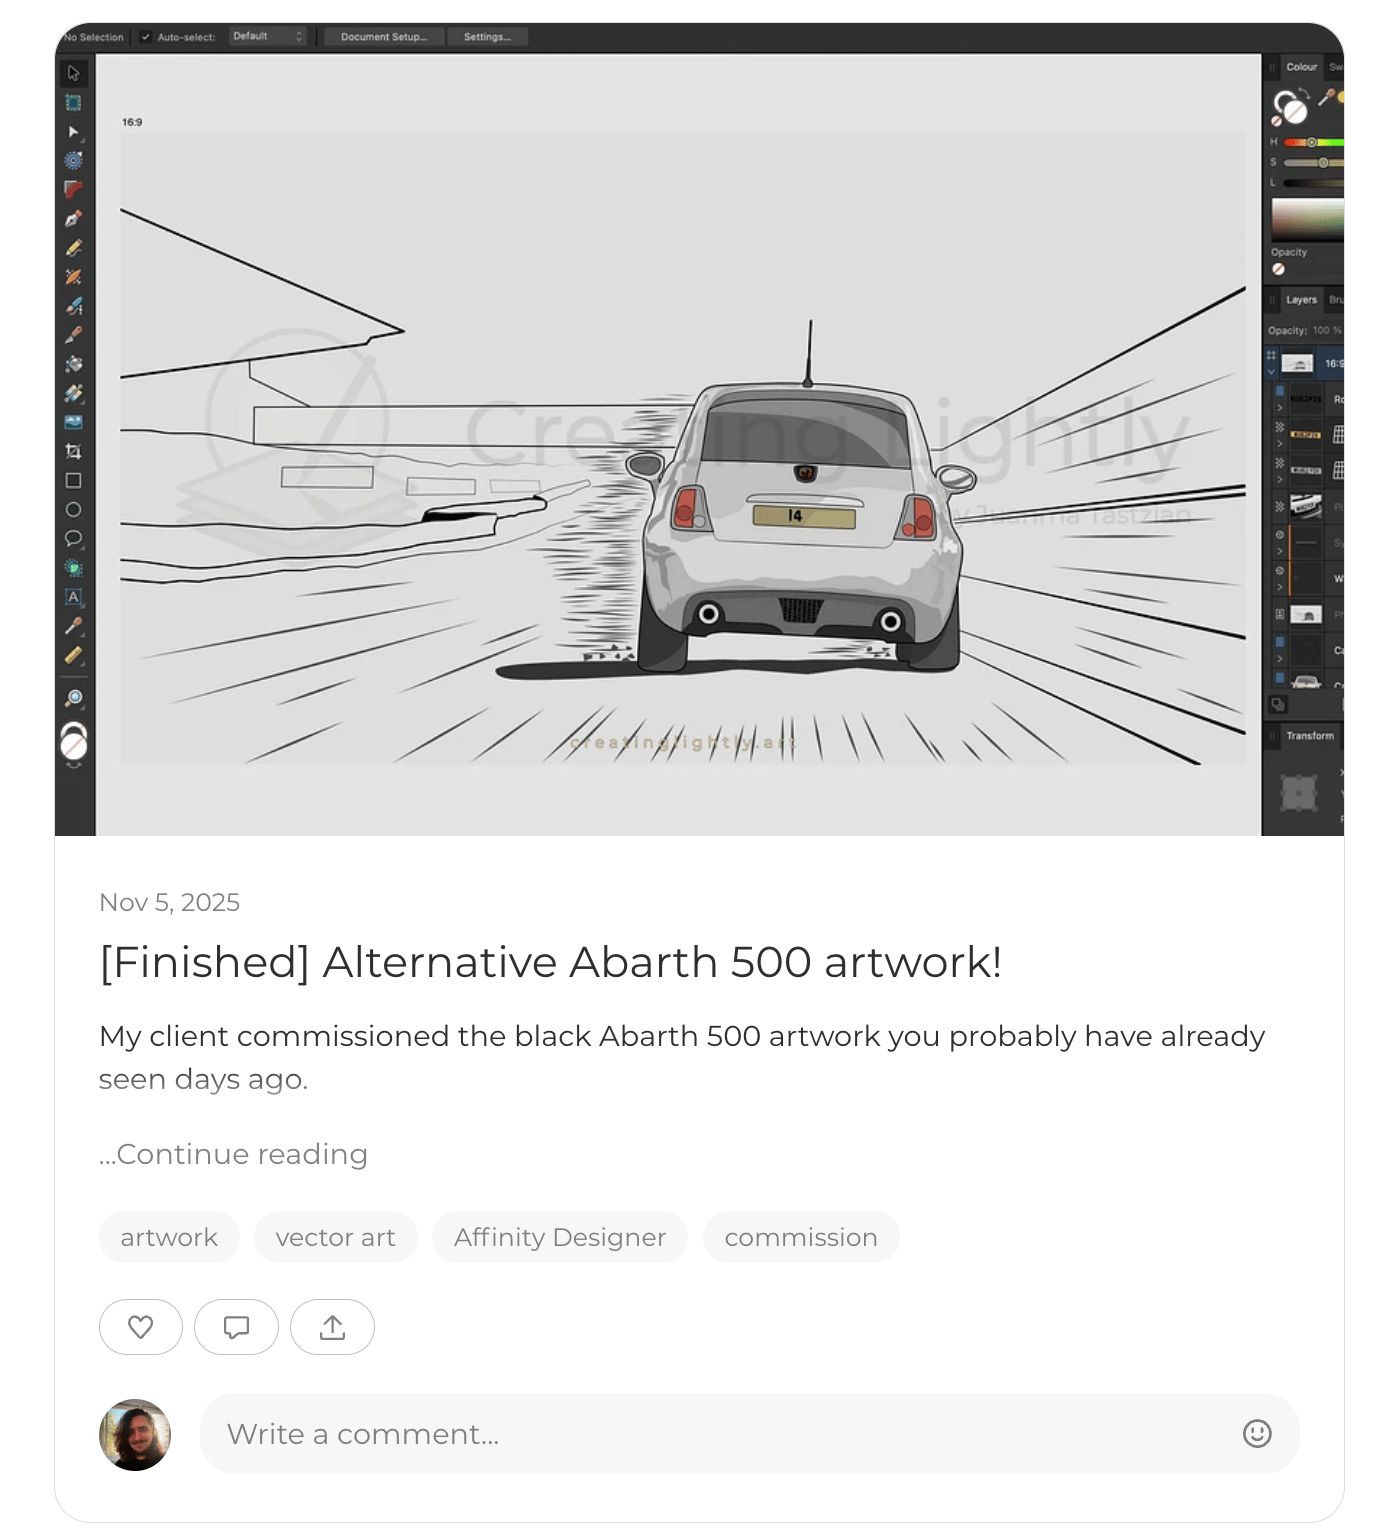Viewport: 1390px width, 1536px height.
Task: Open the emoji picker smiley icon
Action: (x=1257, y=1433)
